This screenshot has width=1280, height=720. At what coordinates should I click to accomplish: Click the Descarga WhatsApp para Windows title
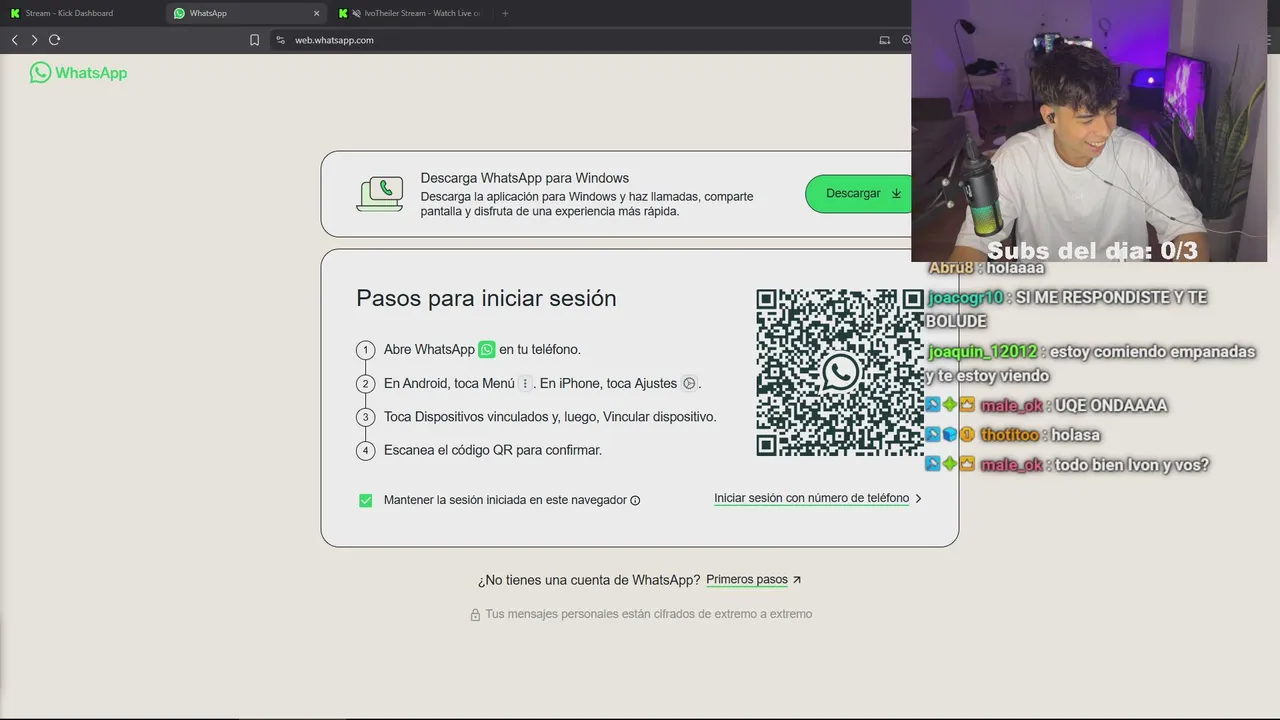pyautogui.click(x=524, y=178)
